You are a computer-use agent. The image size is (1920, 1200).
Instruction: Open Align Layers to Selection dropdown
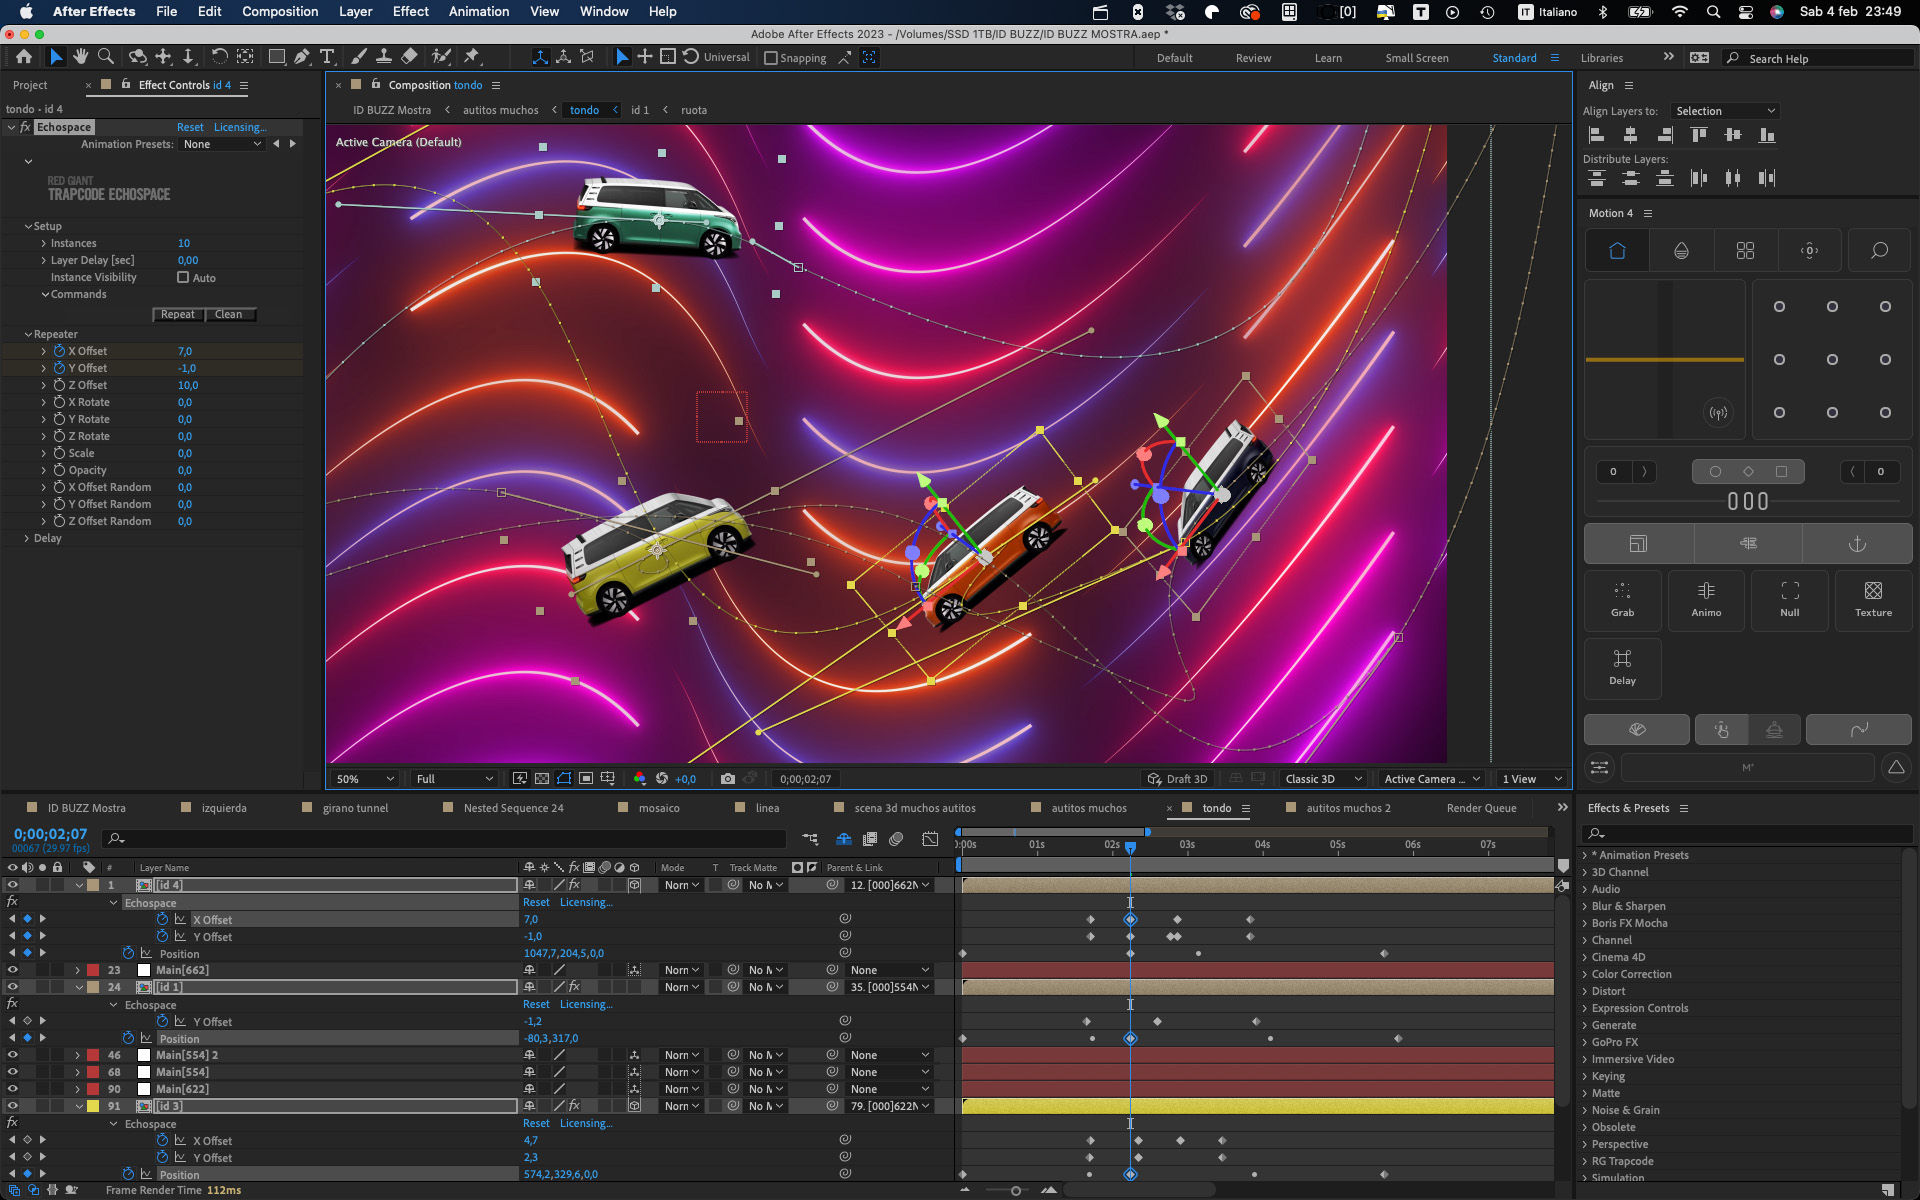click(x=1725, y=111)
